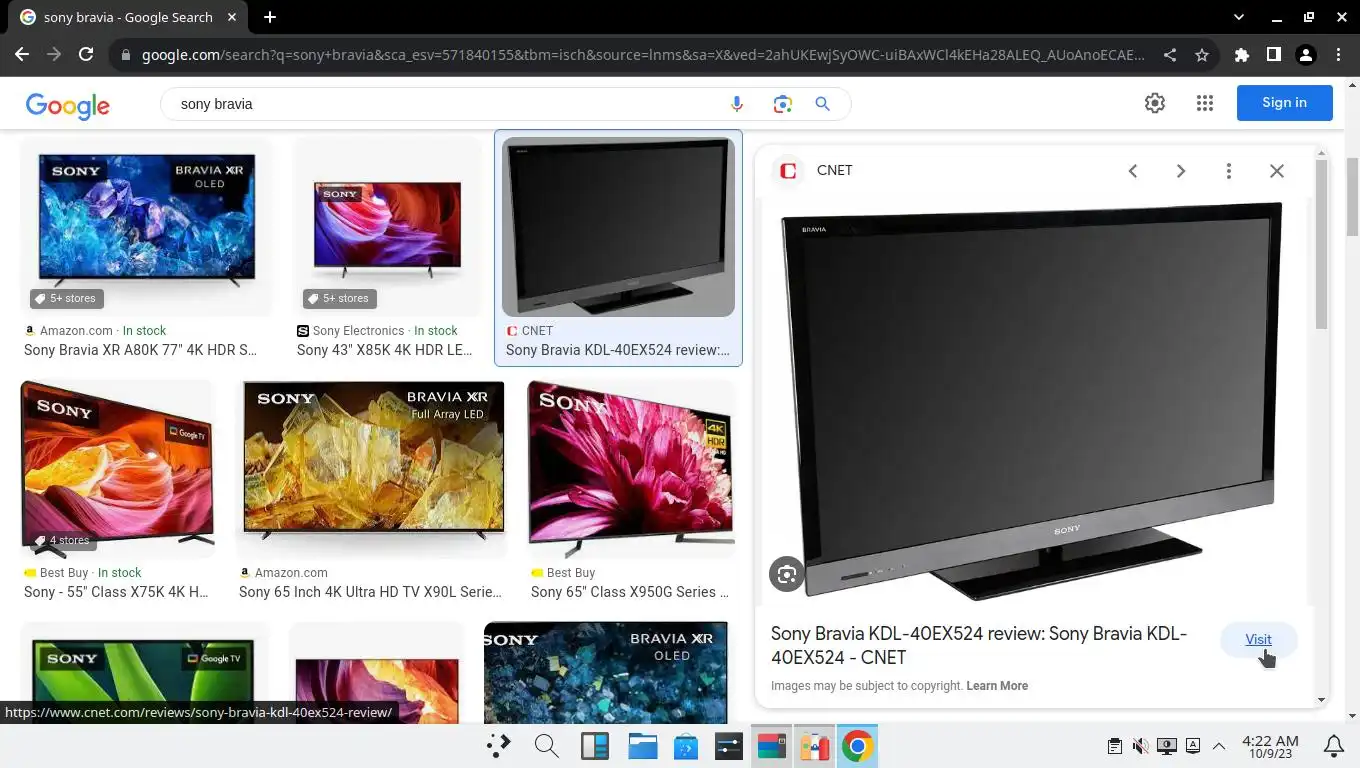Visit the CNET review page
Screen dimensions: 1360x768
tap(1258, 640)
